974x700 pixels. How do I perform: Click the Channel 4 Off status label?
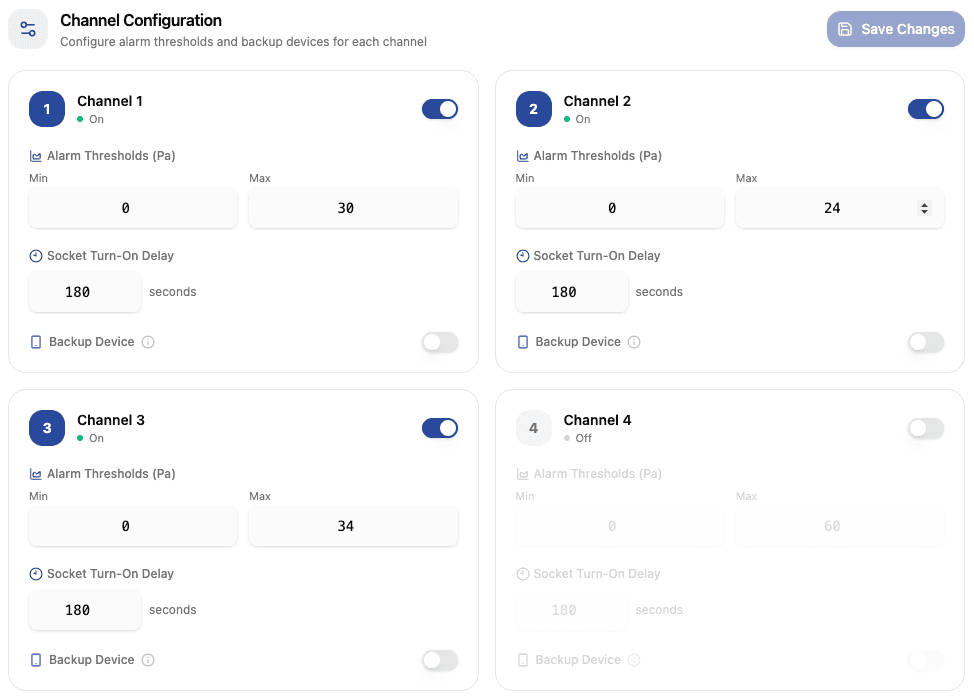(x=583, y=439)
